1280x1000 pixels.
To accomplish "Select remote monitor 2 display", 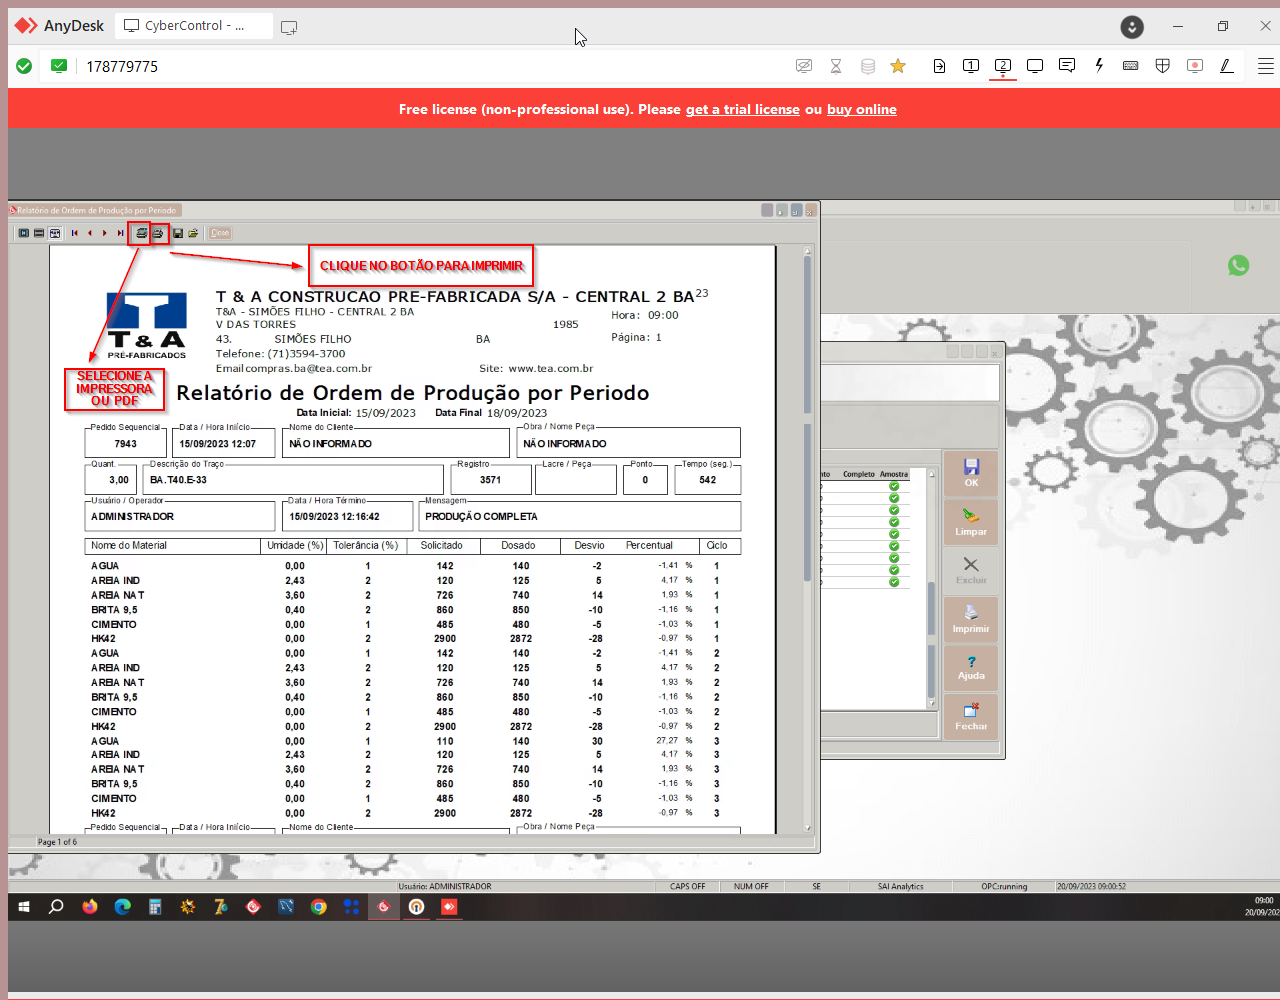I will tap(1002, 66).
